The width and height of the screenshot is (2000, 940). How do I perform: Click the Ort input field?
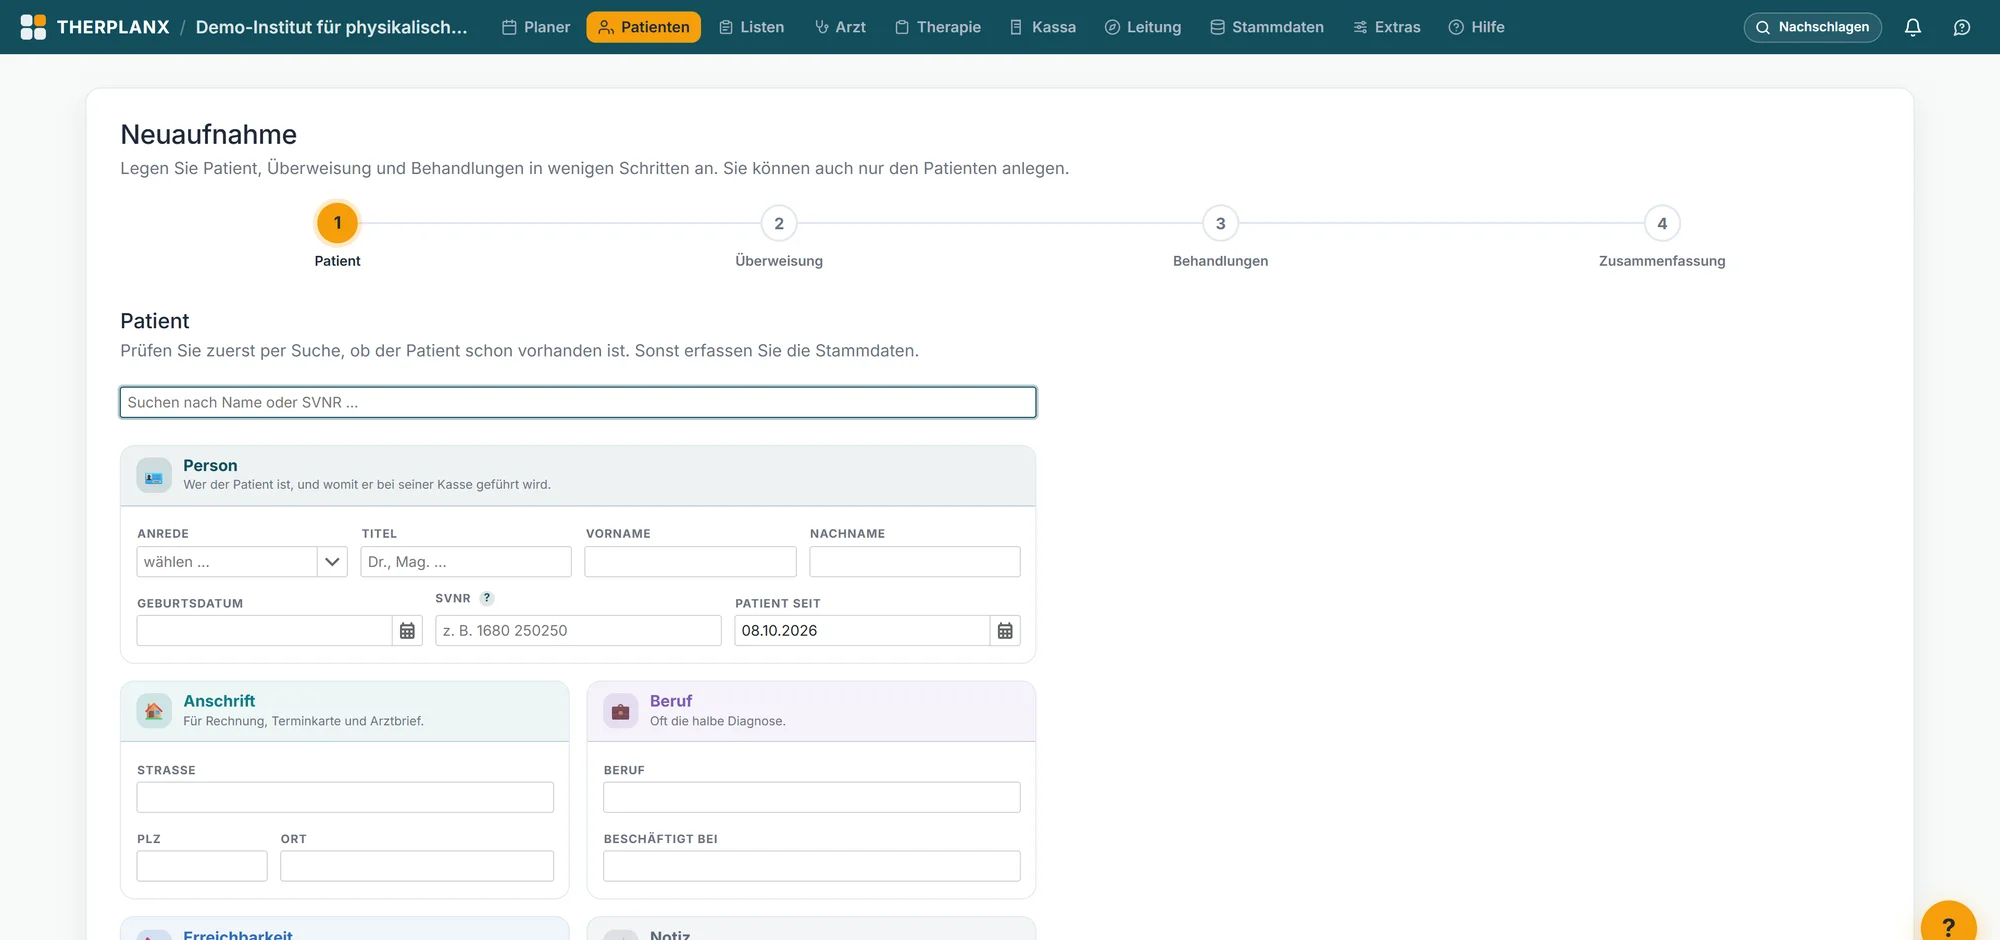417,866
